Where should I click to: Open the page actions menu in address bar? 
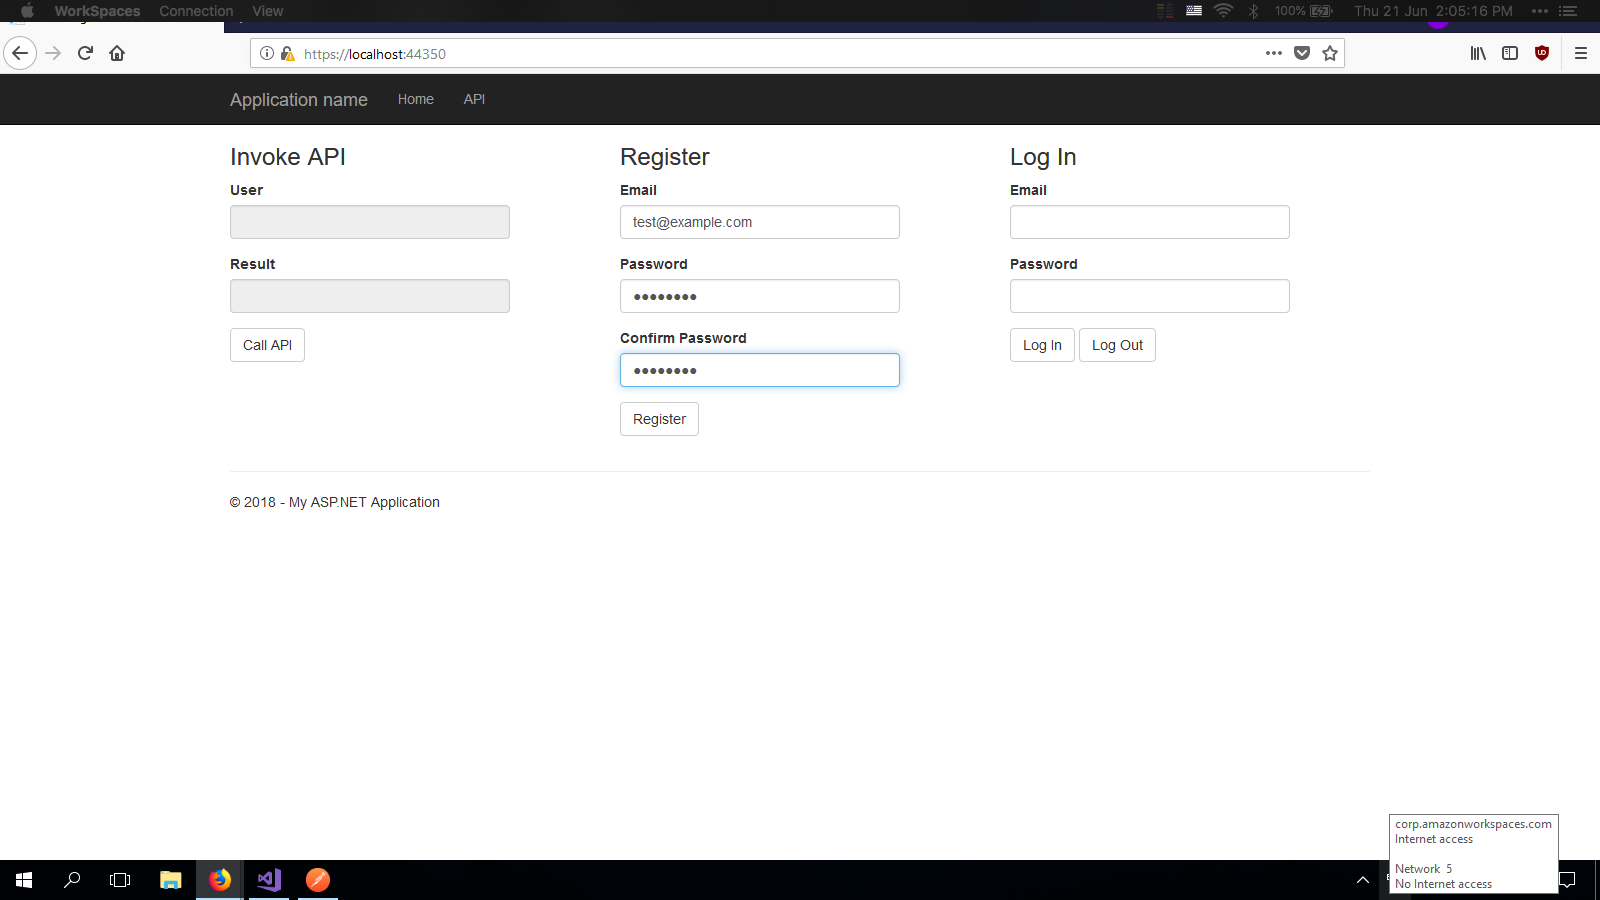[1273, 53]
